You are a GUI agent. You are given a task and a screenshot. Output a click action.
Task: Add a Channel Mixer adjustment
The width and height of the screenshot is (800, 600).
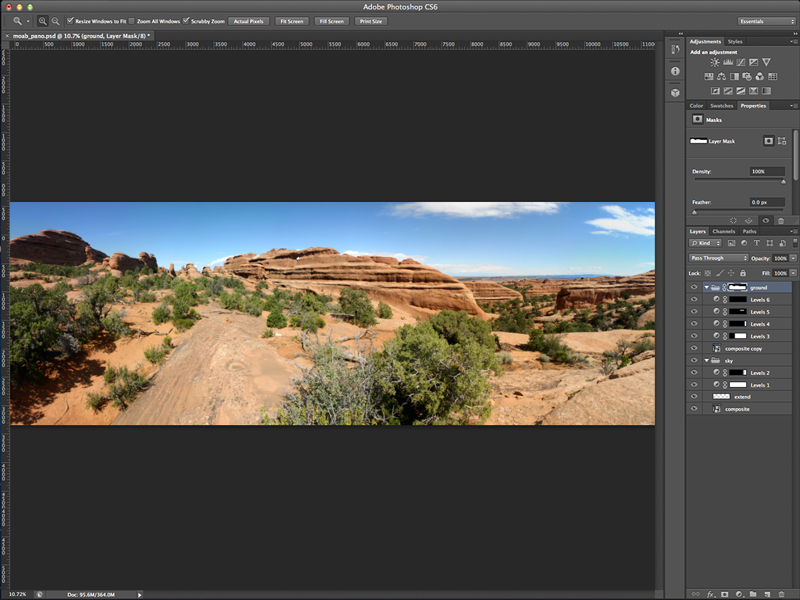coord(760,77)
